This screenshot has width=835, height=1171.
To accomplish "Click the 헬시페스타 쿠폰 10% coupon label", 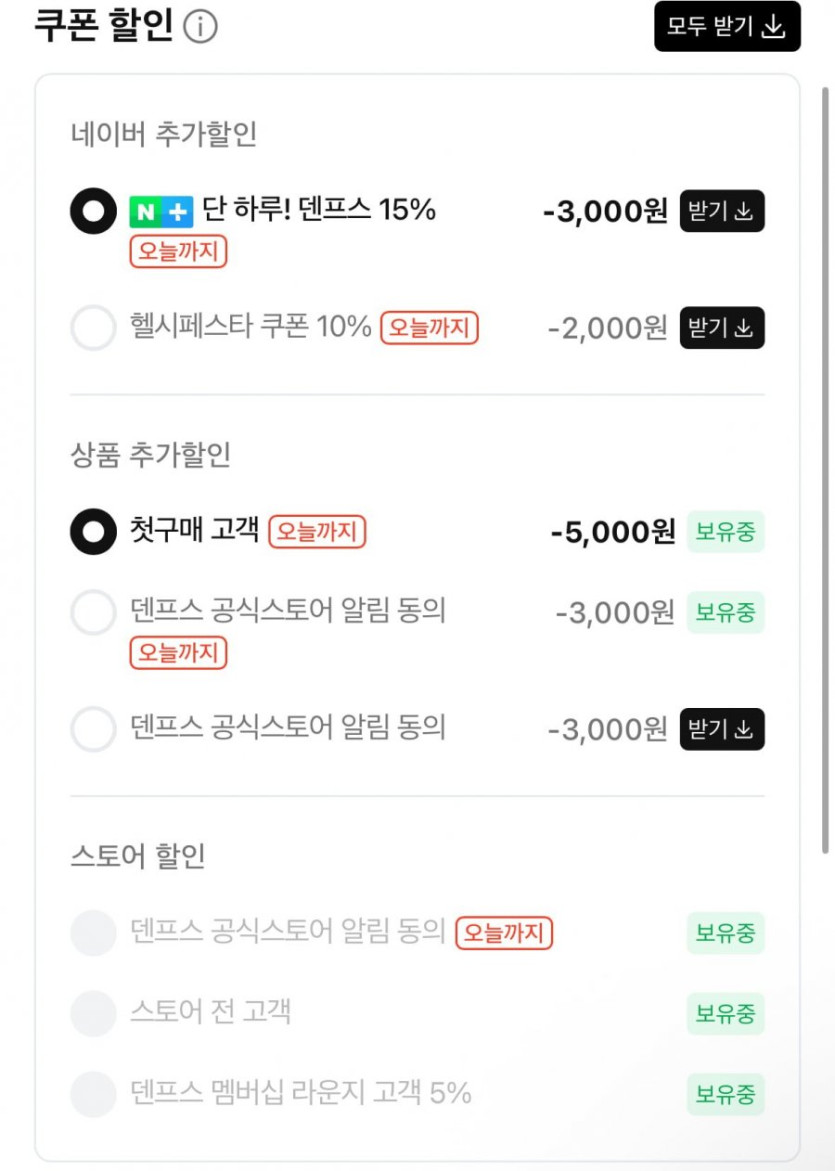I will click(x=250, y=327).
